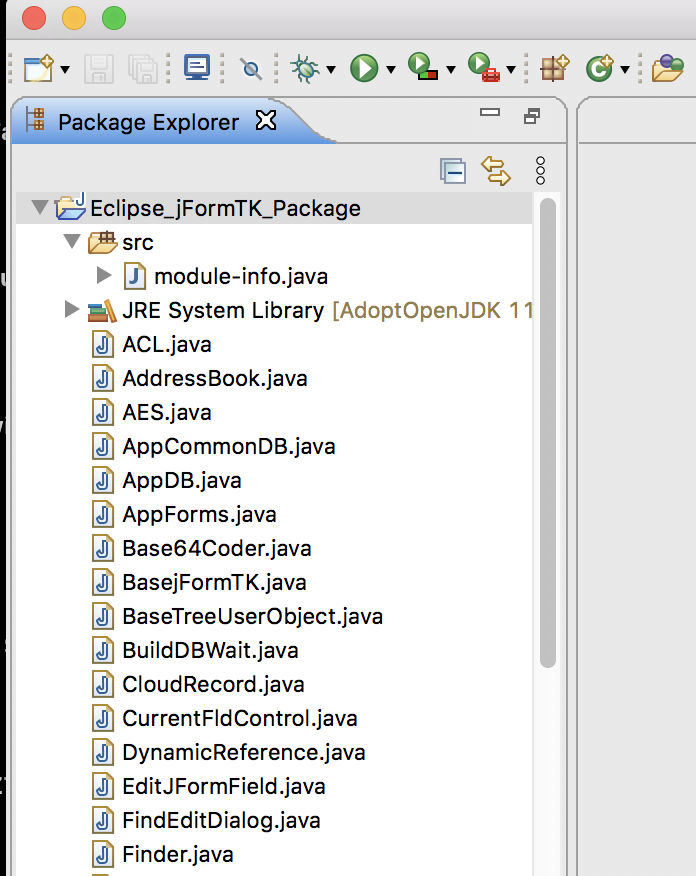Click the Run with Coverage icon

point(423,68)
